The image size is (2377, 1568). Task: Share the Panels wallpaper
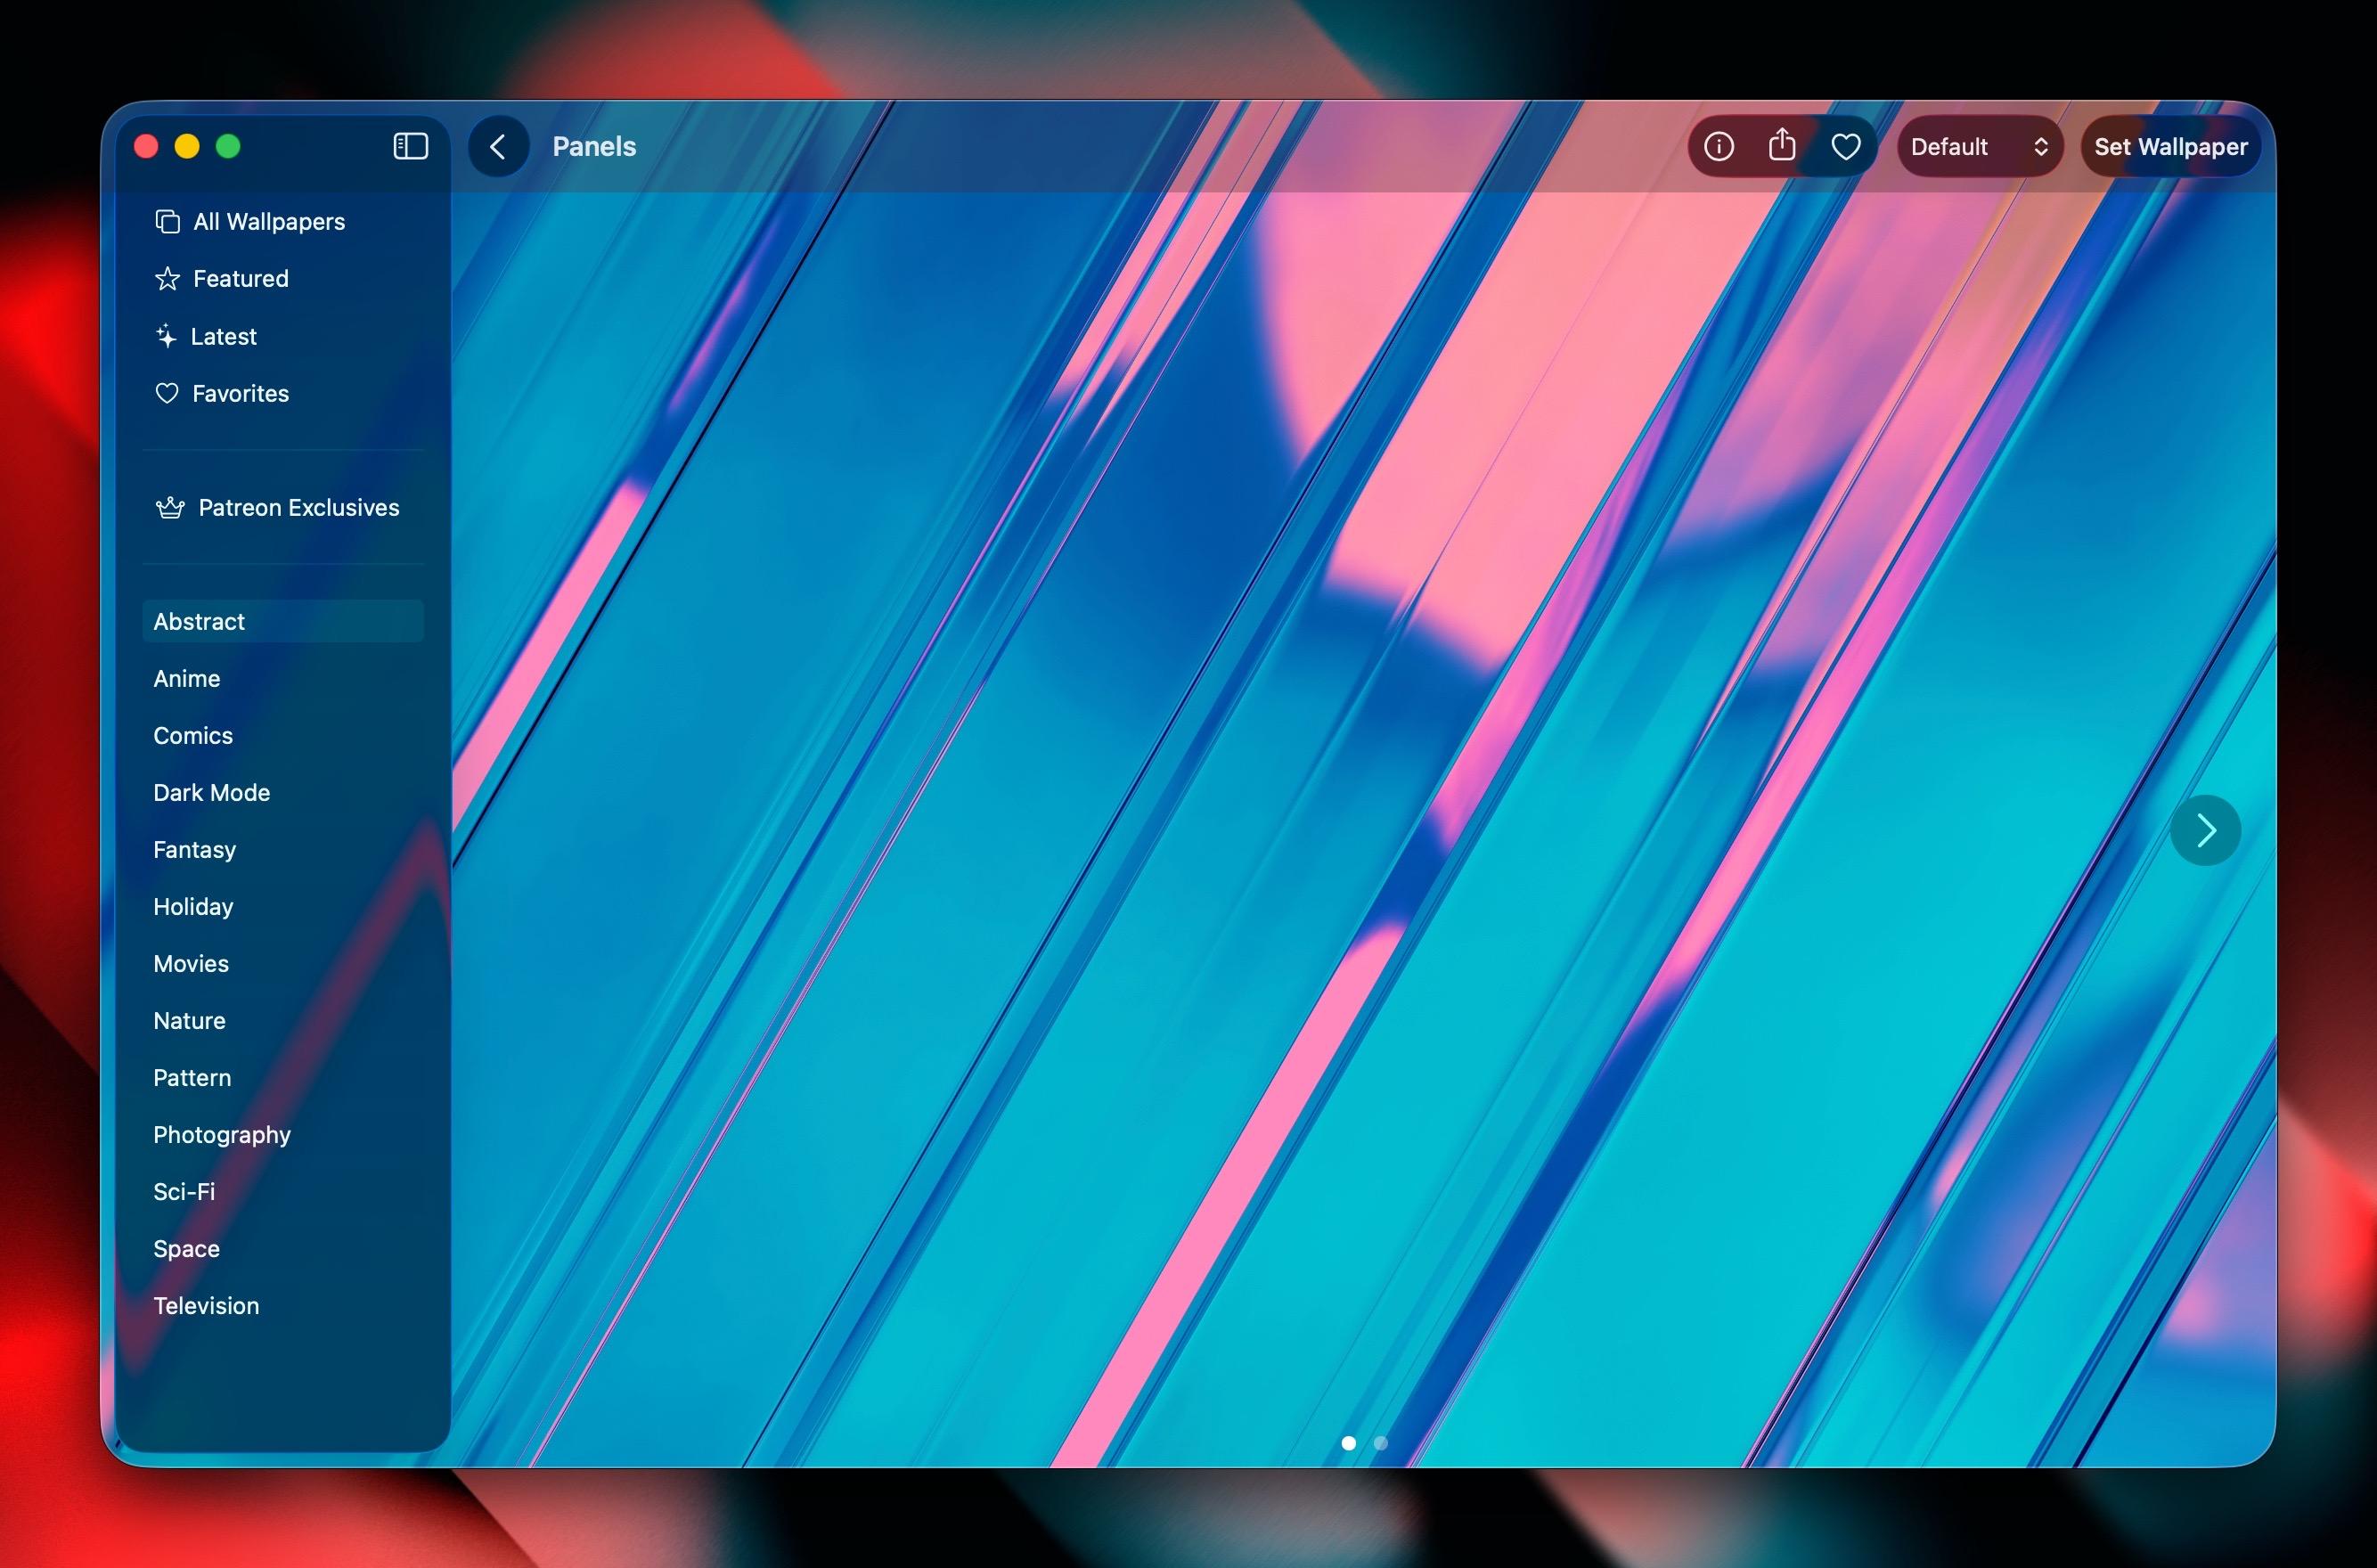click(1782, 146)
